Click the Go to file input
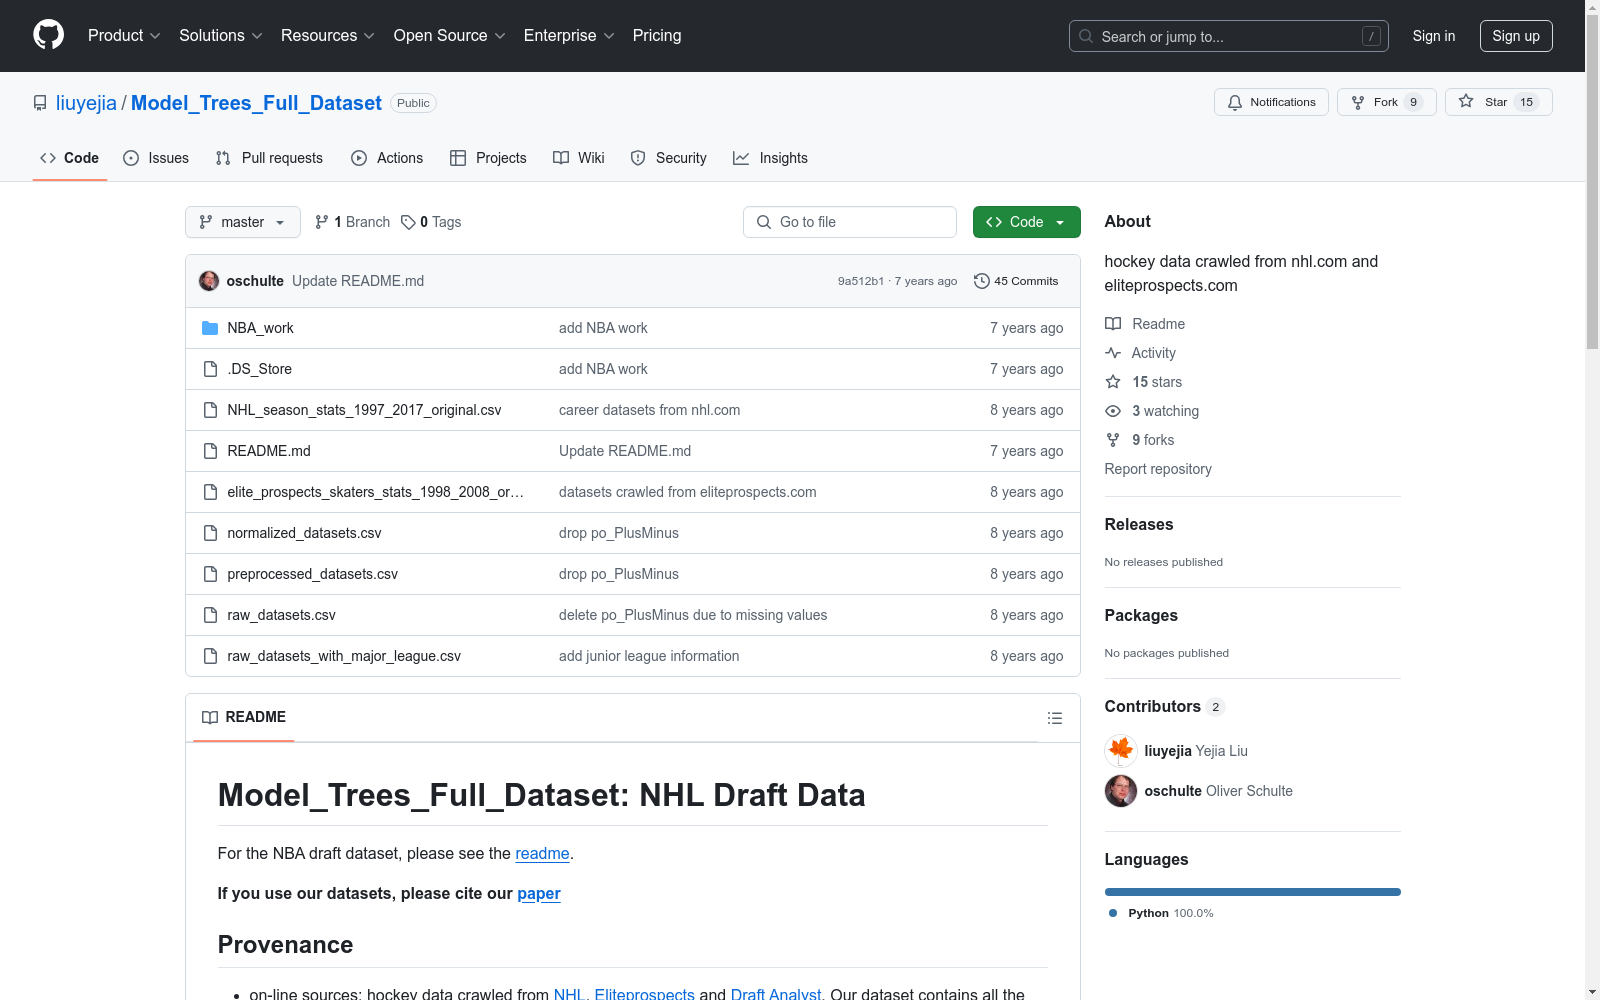 coord(850,222)
